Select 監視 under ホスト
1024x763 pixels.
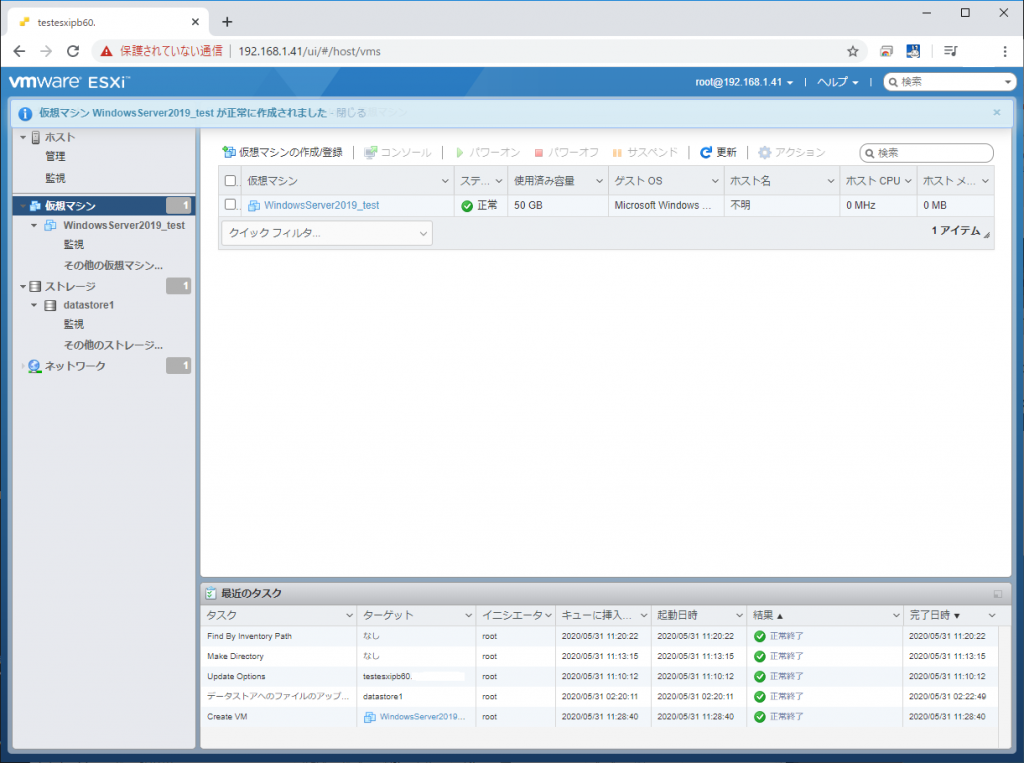point(56,178)
